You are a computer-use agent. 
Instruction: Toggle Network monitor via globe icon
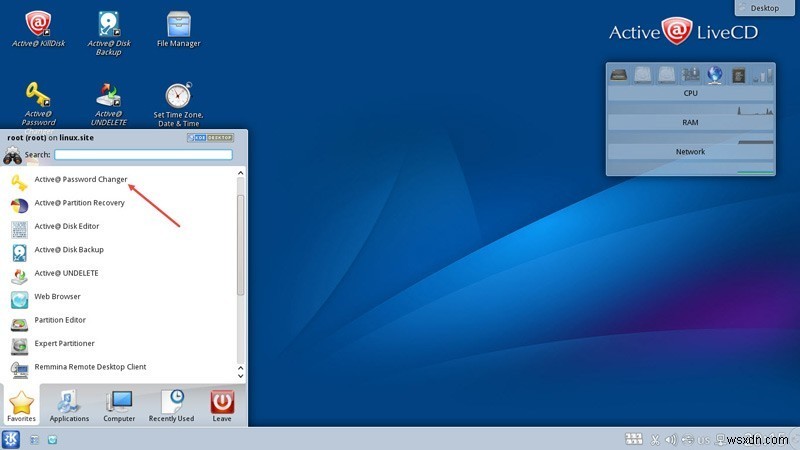pyautogui.click(x=715, y=75)
